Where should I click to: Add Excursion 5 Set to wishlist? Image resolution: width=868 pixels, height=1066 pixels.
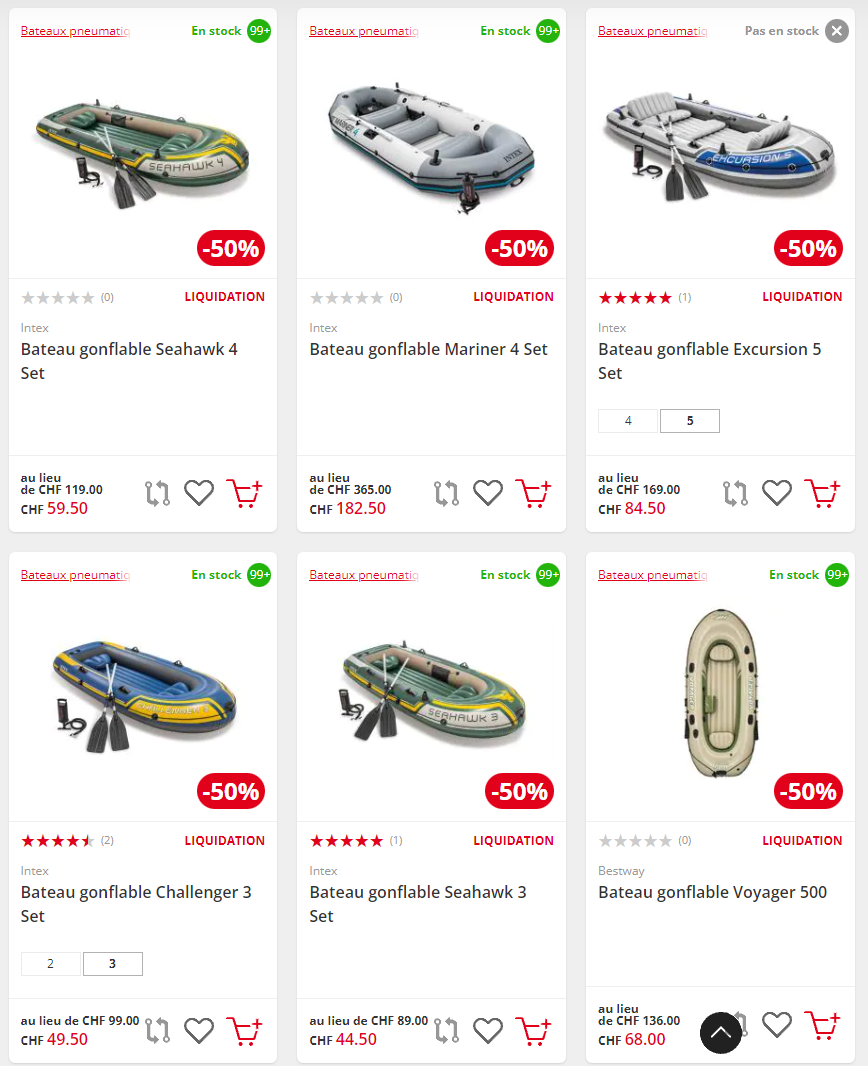pyautogui.click(x=777, y=493)
